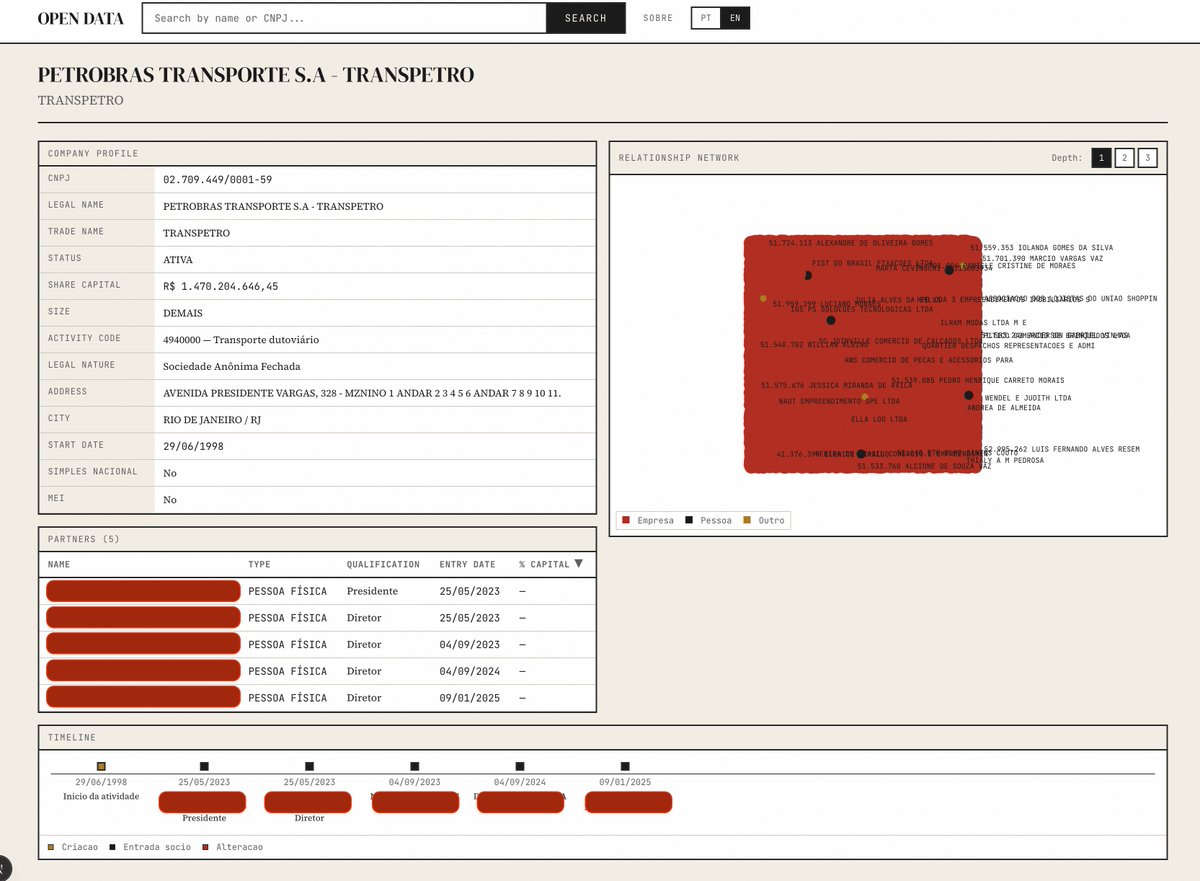Select the Sociedade Anônima Fechada legal nature

231,366
